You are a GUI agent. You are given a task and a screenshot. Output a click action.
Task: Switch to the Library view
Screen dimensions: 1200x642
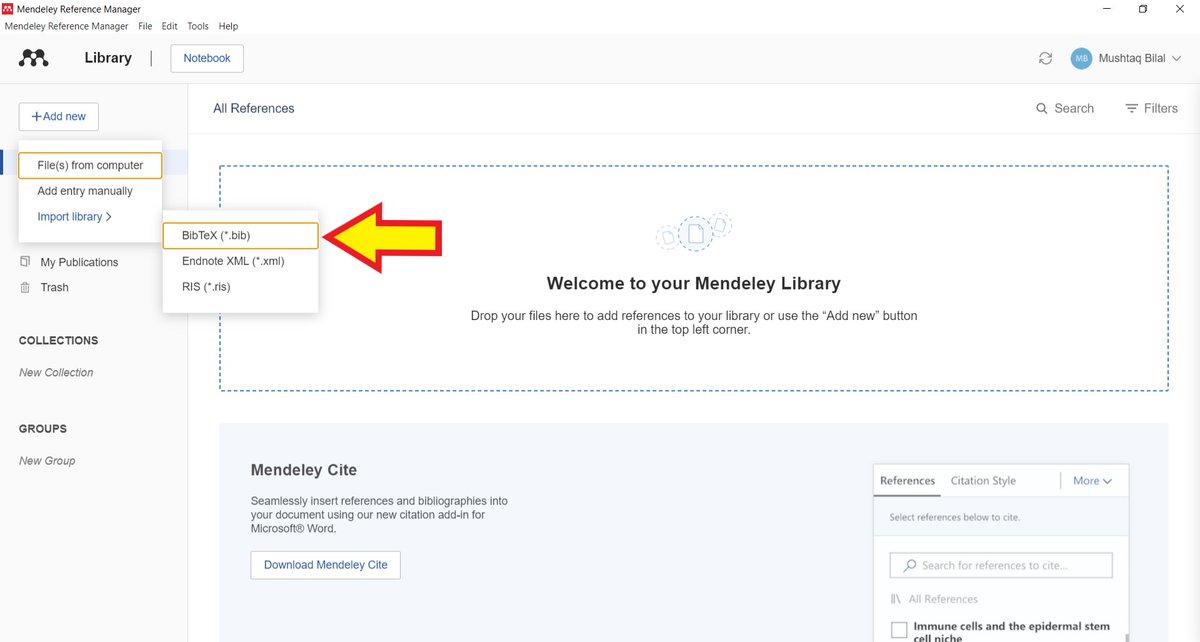108,58
